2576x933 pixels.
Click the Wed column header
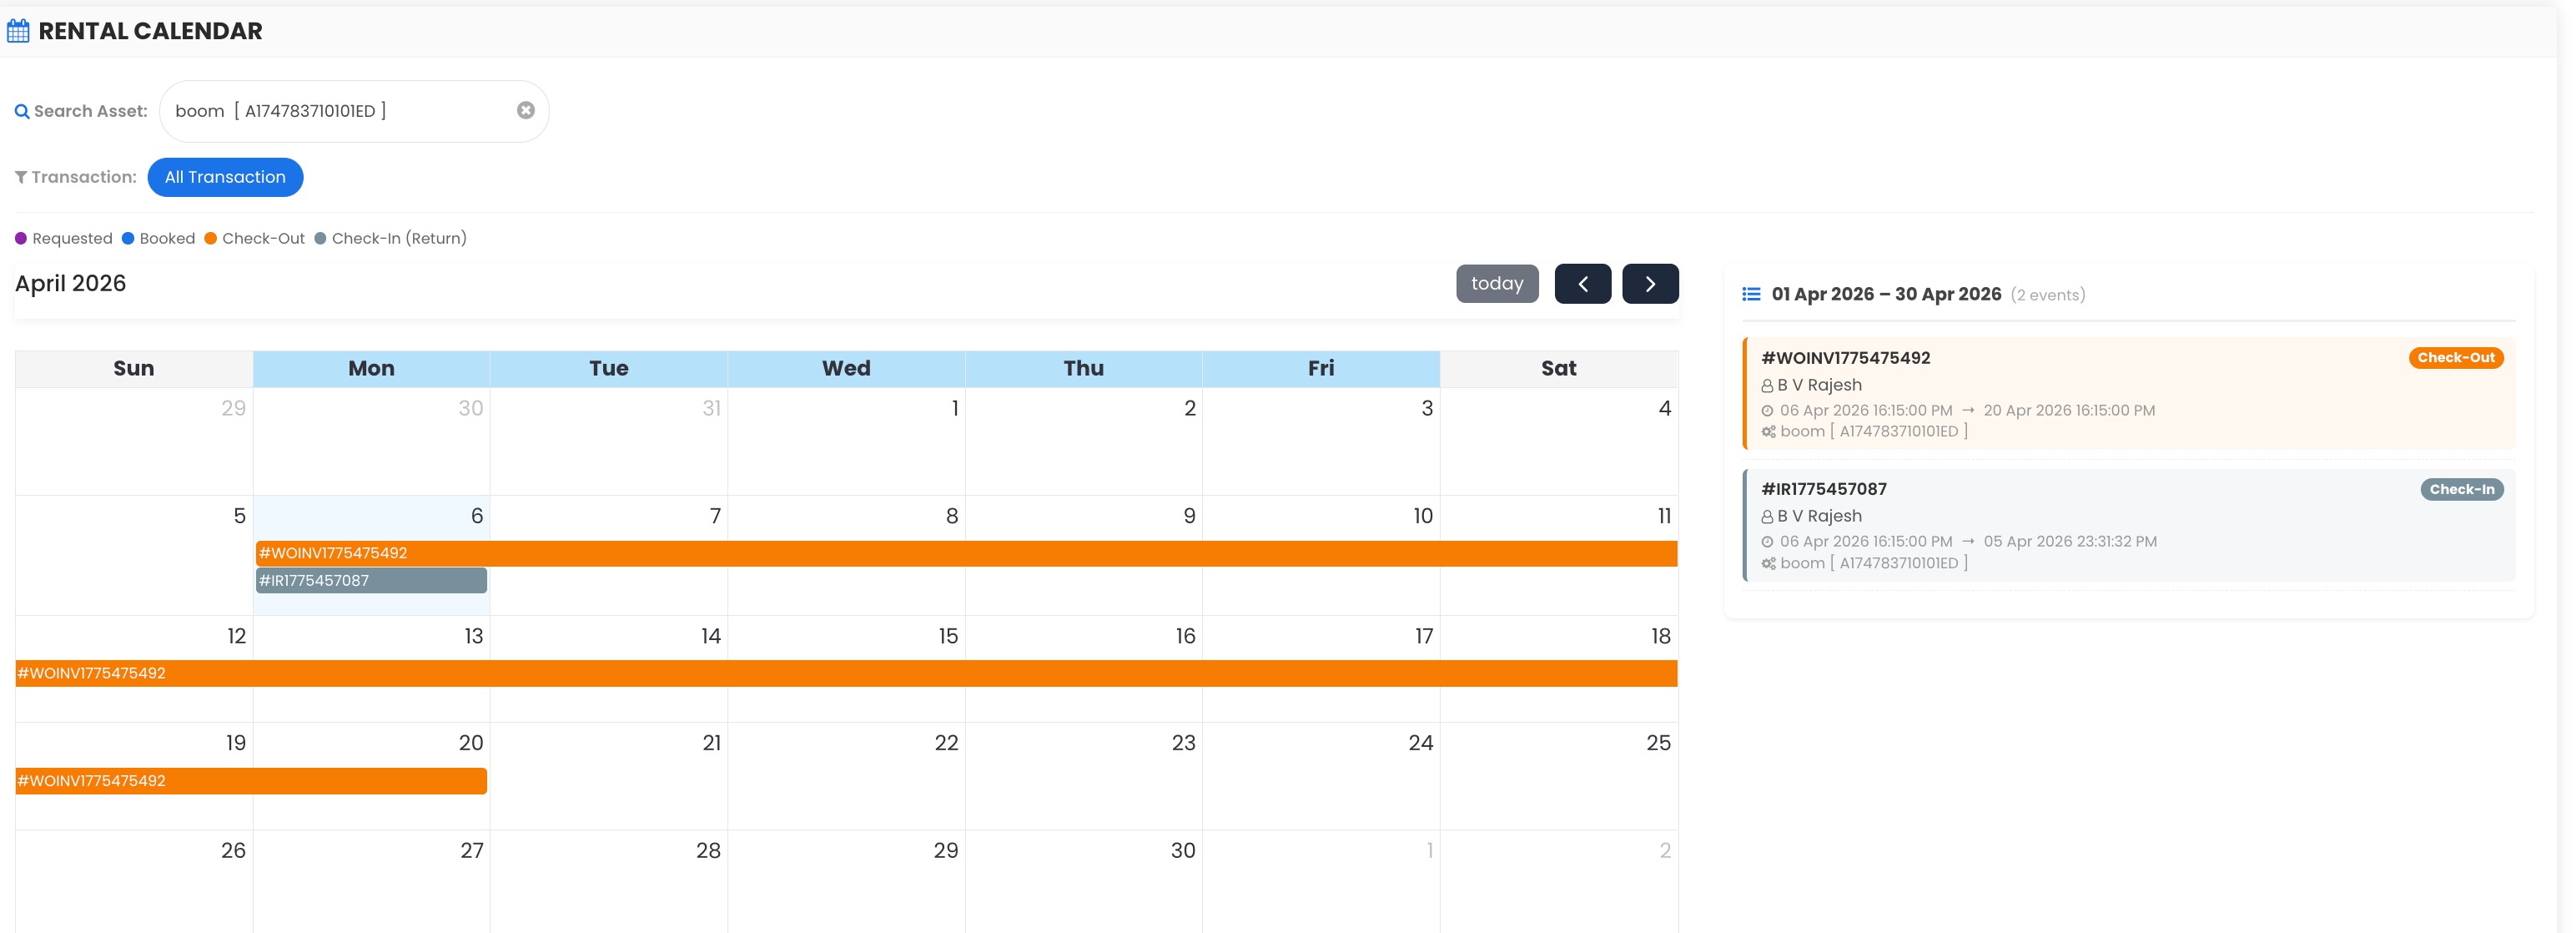coord(846,368)
